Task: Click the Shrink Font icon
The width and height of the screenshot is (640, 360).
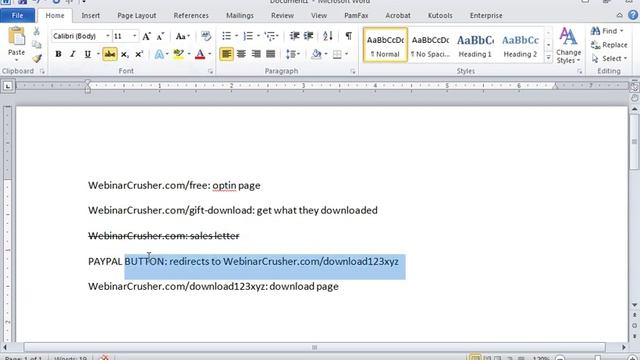Action: pyautogui.click(x=160, y=36)
